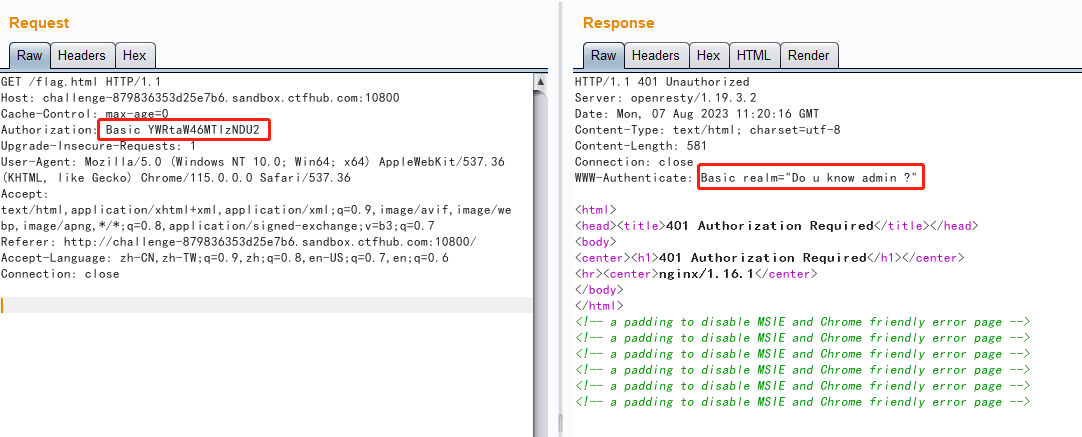Click the empty line below the request
The height and width of the screenshot is (437, 1082).
pos(266,305)
